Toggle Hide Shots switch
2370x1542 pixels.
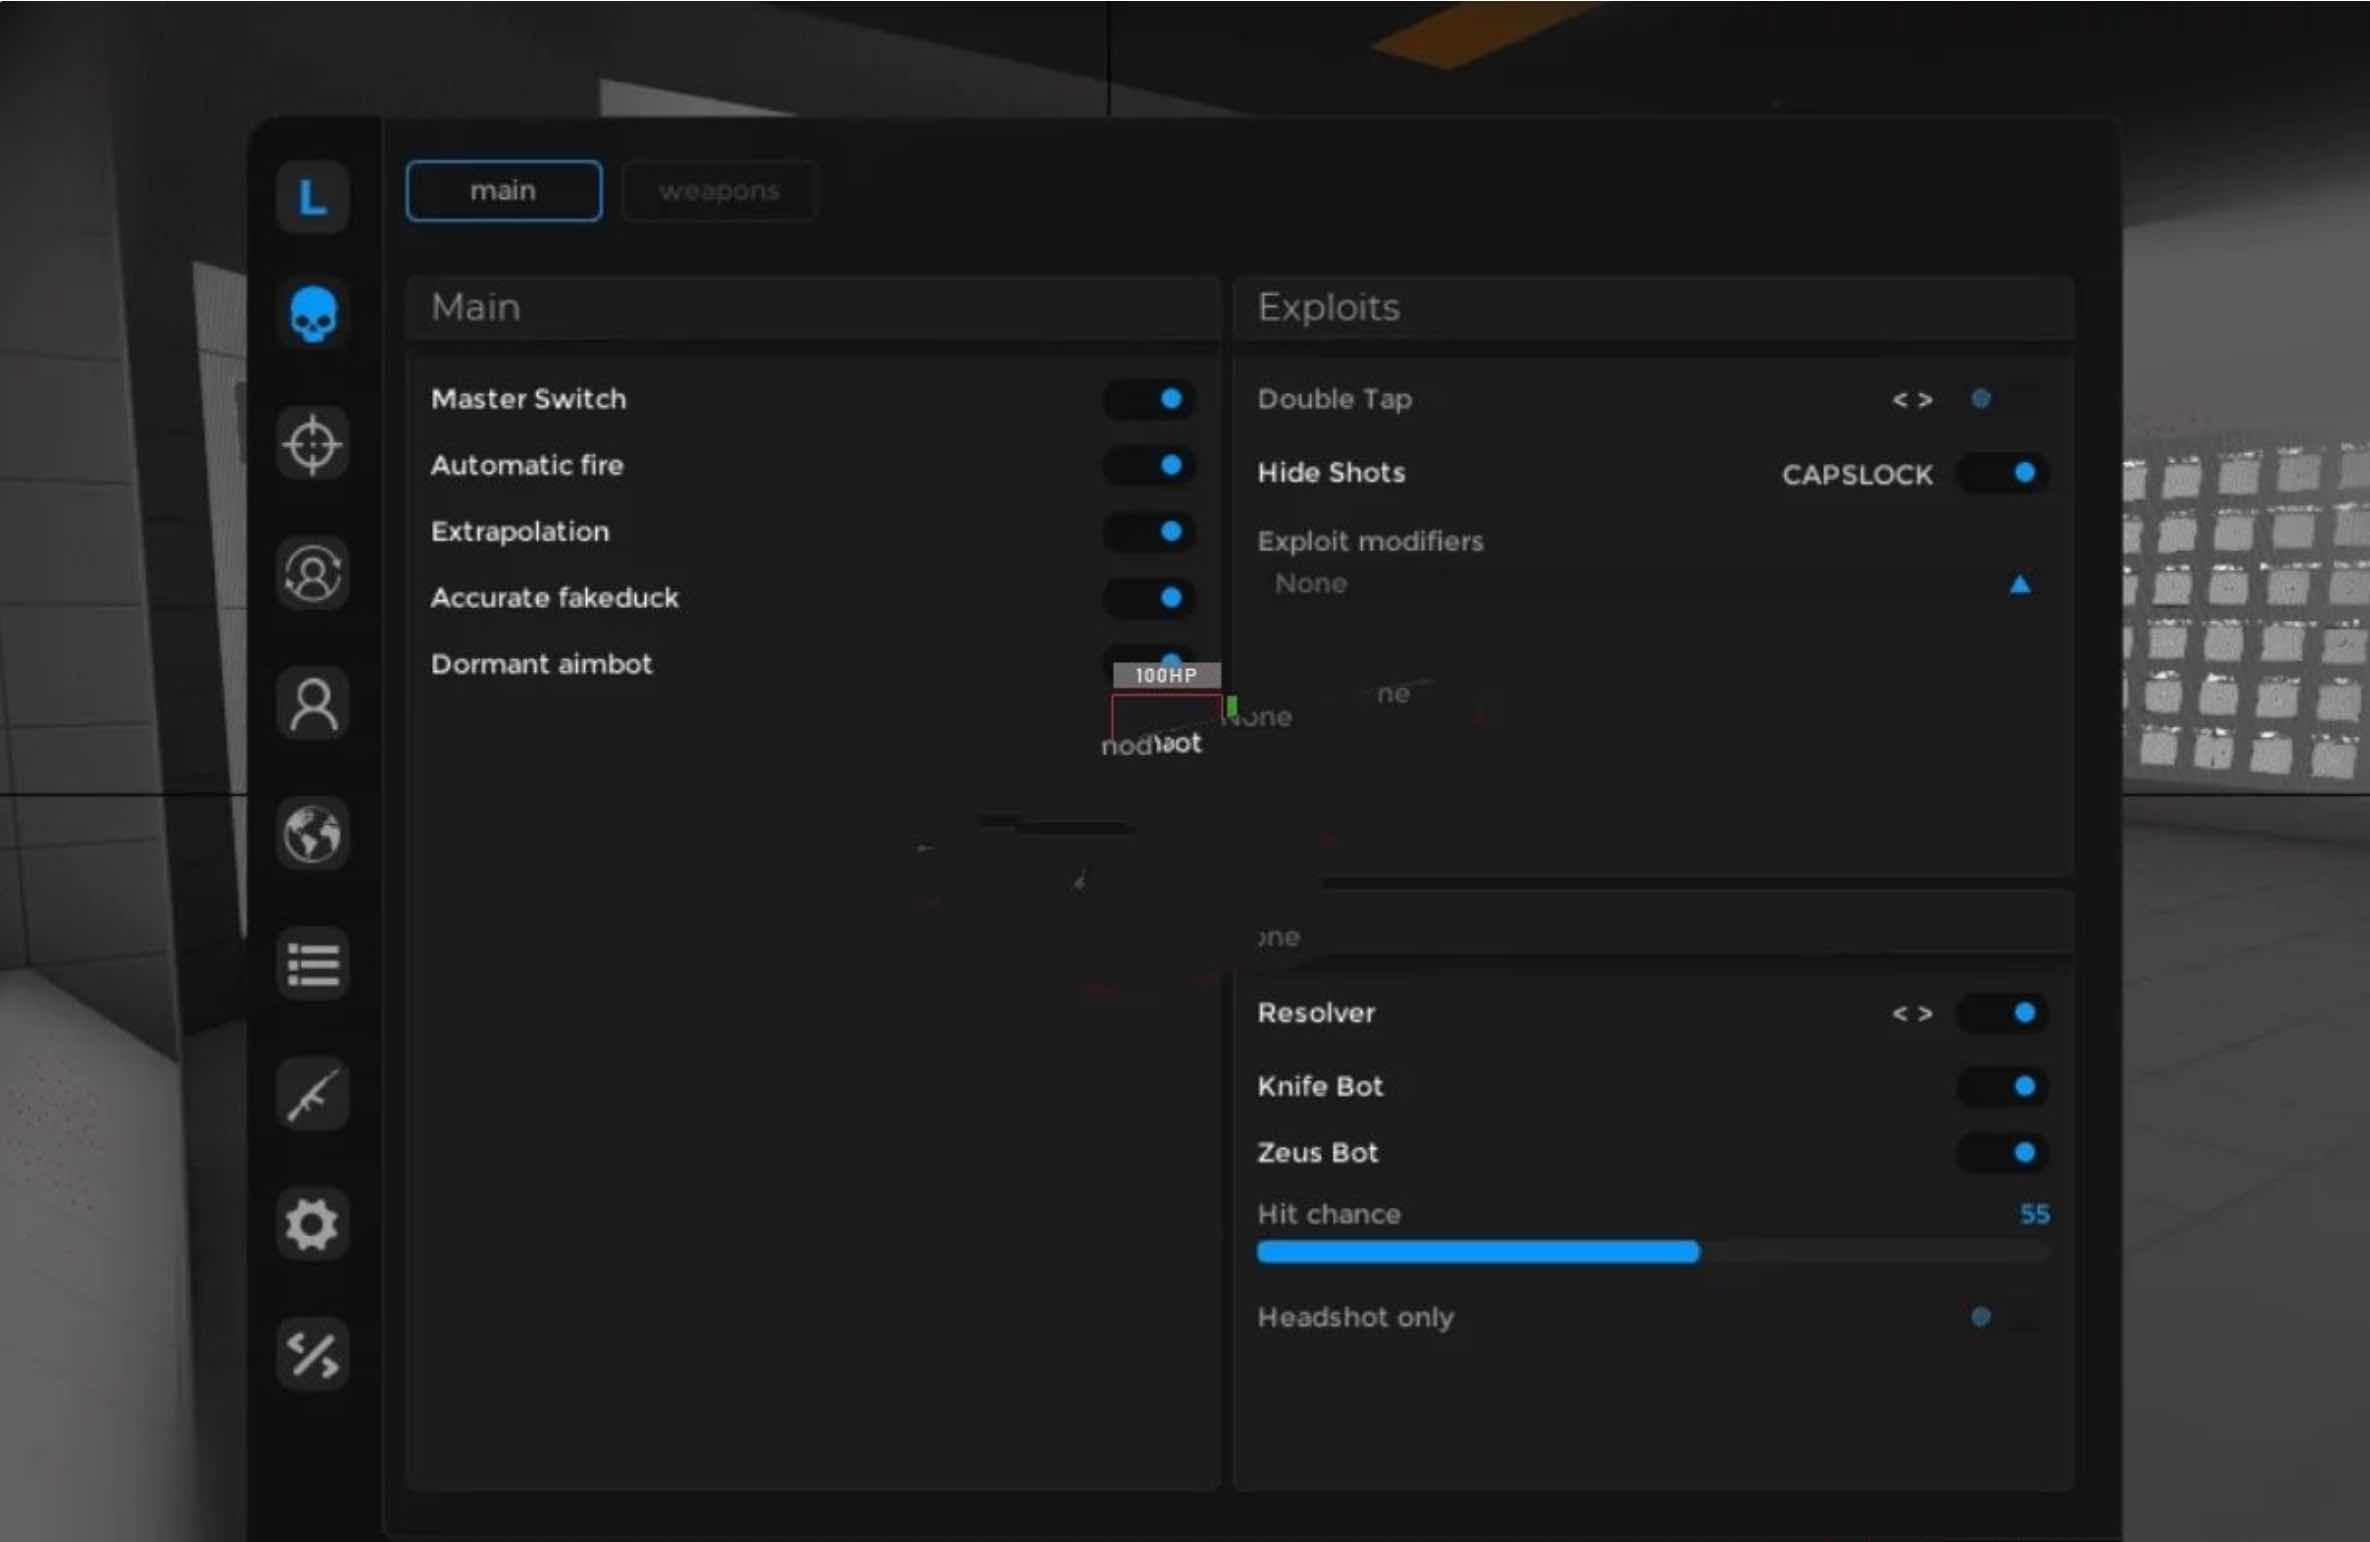pos(2002,472)
